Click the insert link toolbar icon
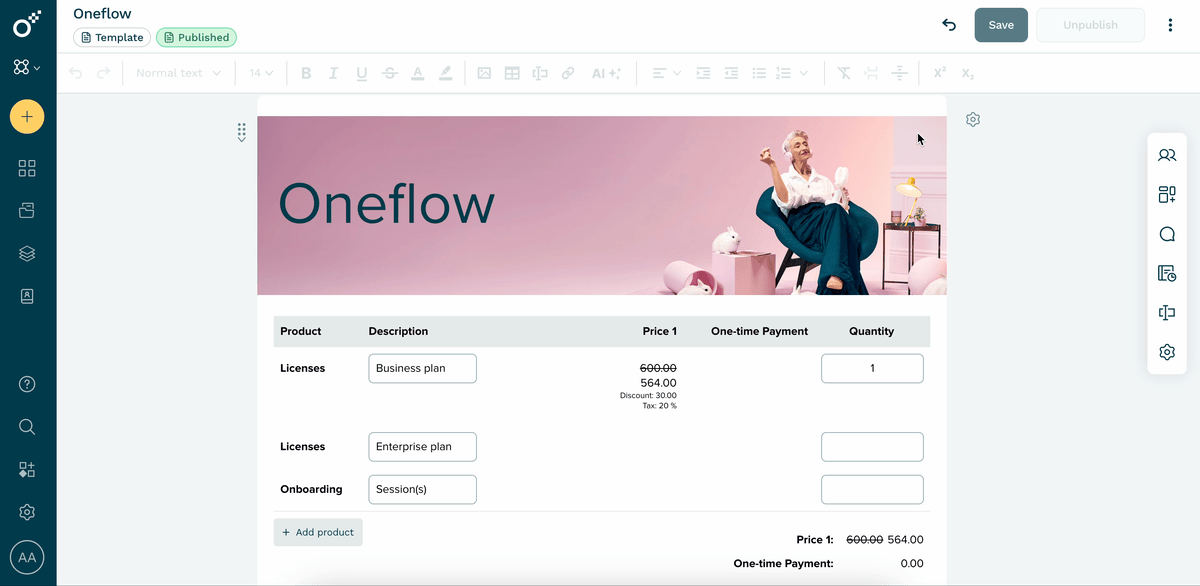This screenshot has height=586, width=1200. pyautogui.click(x=568, y=73)
